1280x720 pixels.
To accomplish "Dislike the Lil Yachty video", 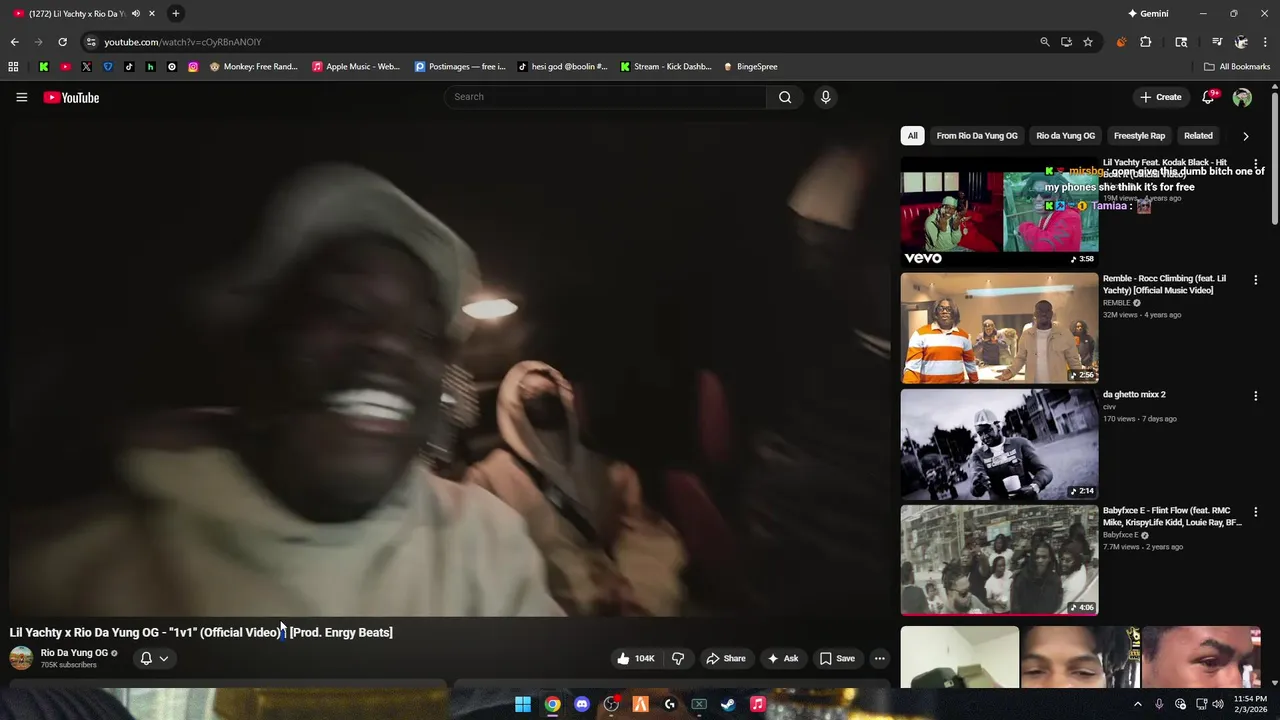I will point(678,658).
